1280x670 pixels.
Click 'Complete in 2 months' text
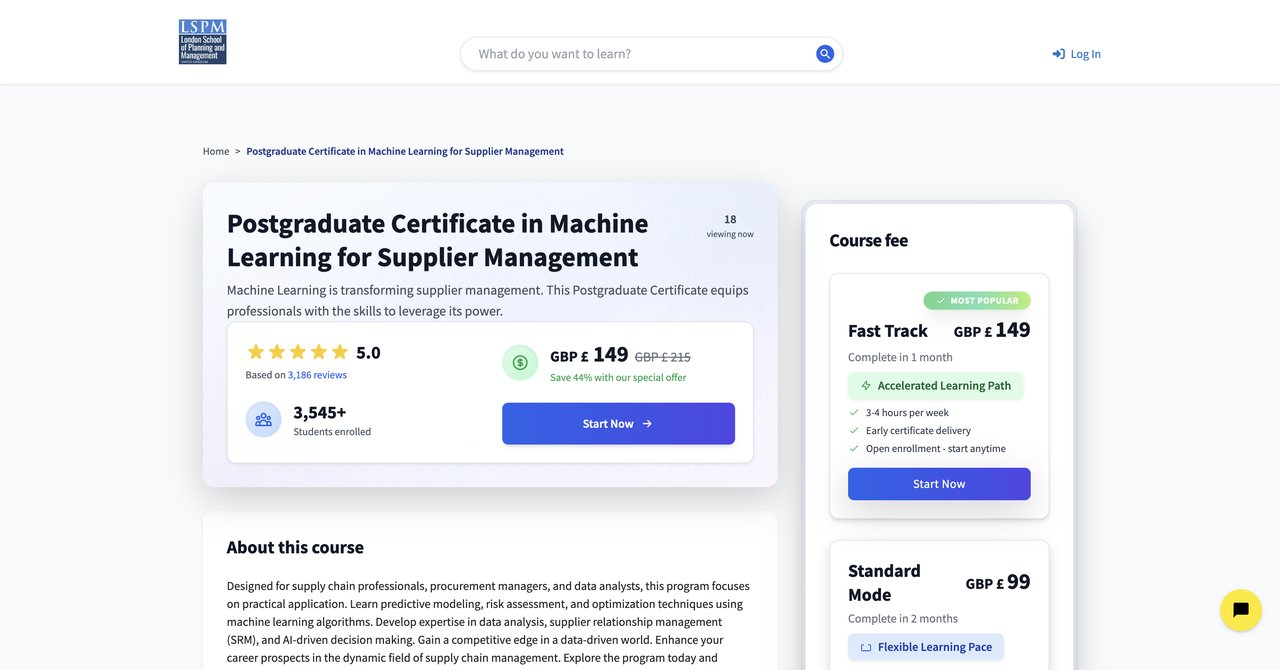click(903, 618)
